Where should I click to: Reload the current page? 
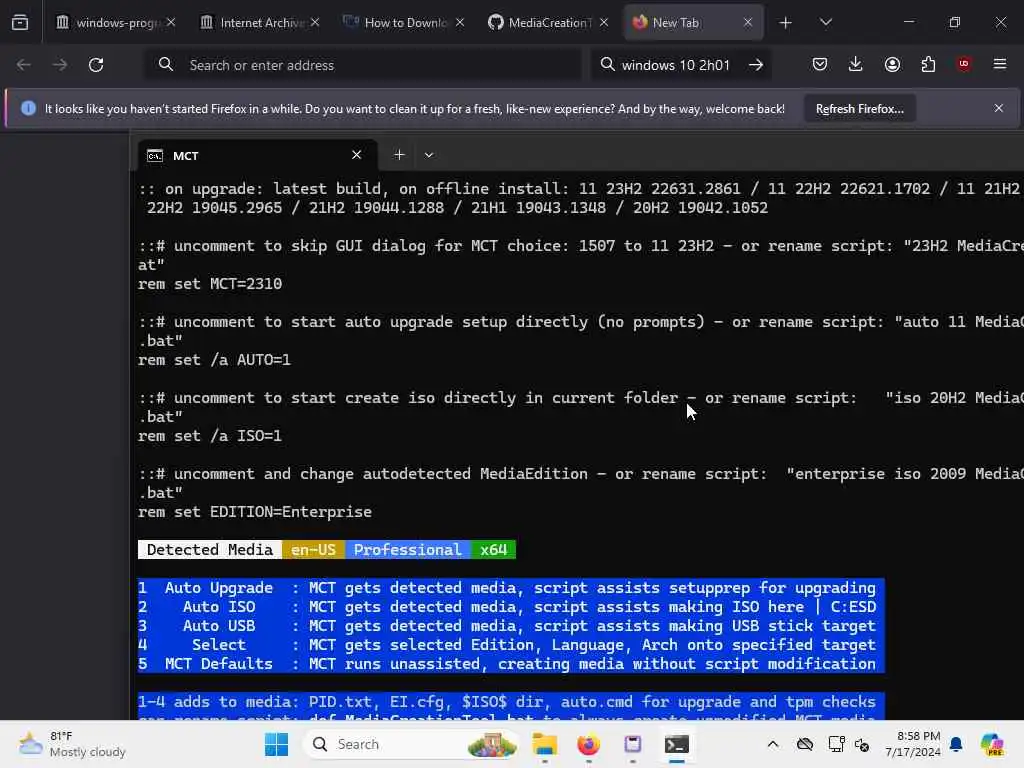point(96,65)
